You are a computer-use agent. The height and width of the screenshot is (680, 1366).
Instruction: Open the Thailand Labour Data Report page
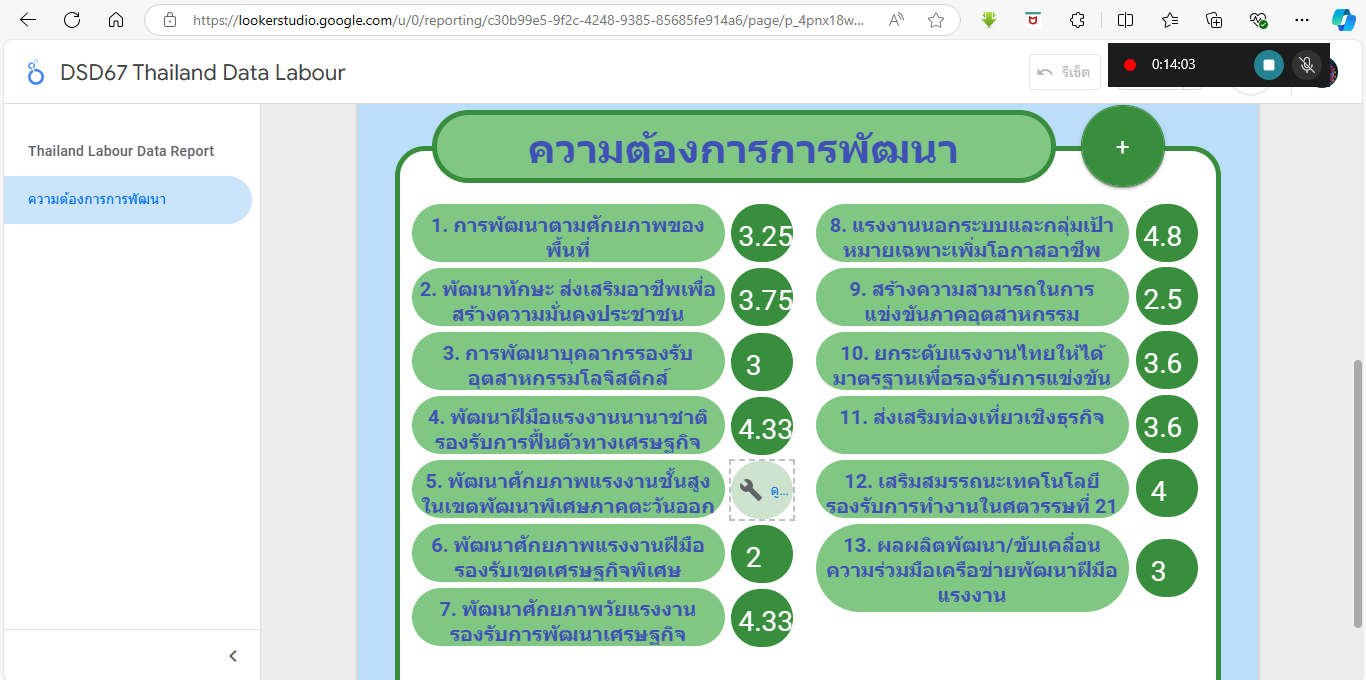(121, 151)
